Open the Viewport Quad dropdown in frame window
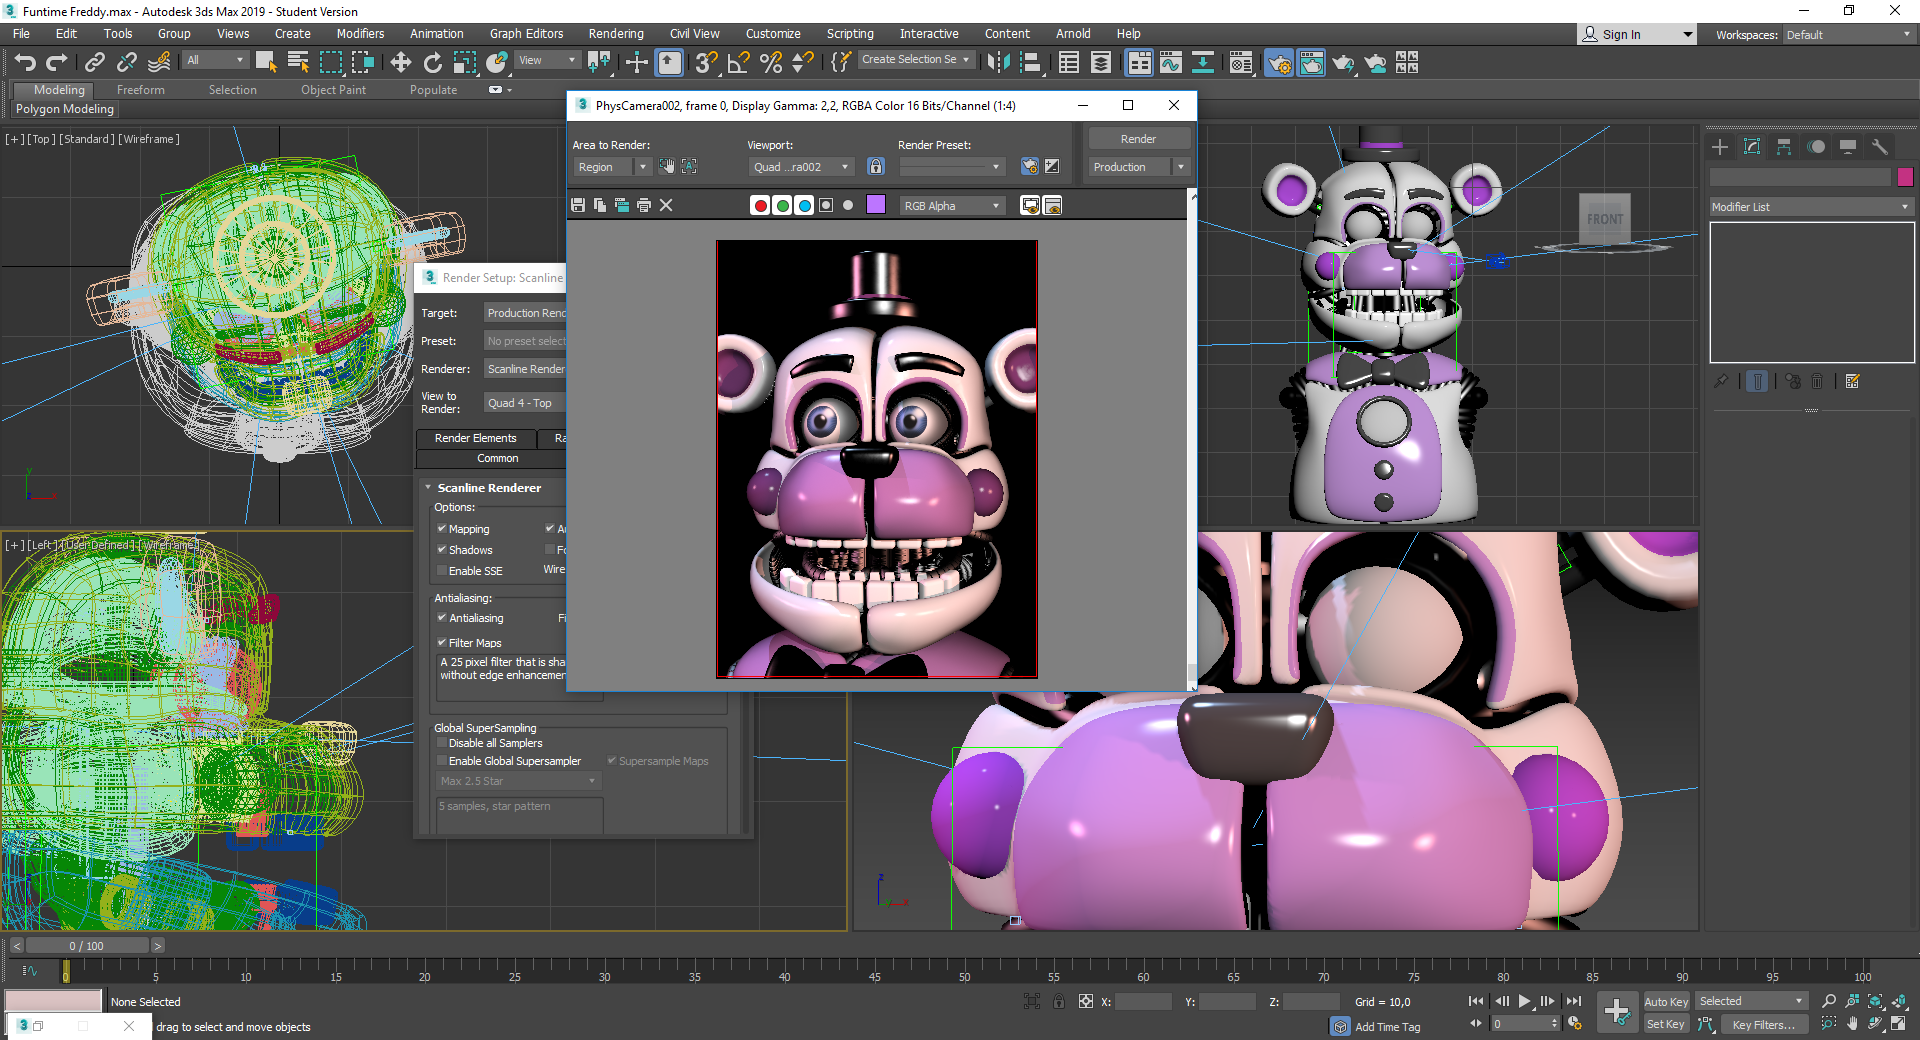The height and width of the screenshot is (1040, 1920). tap(801, 167)
